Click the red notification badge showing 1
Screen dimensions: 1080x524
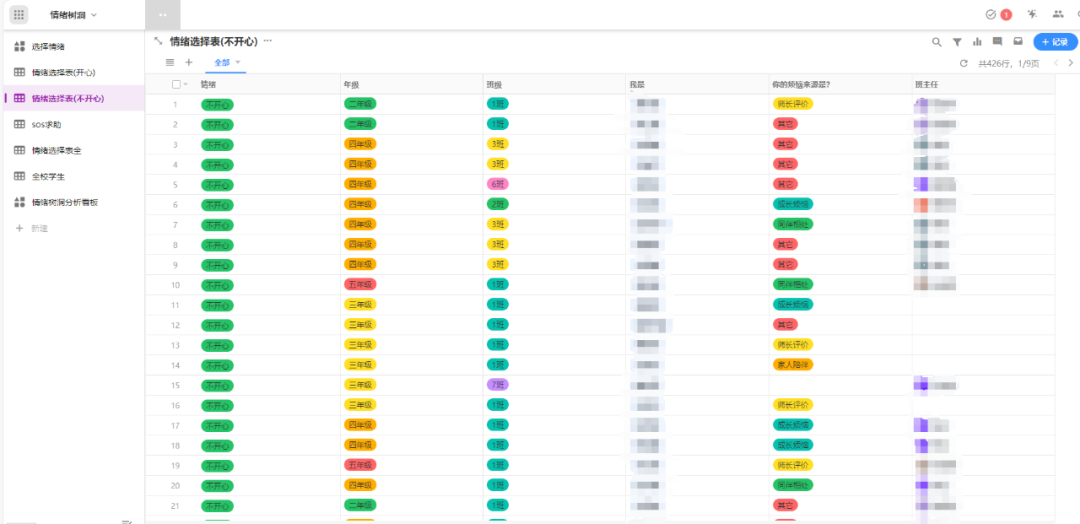click(x=1006, y=14)
